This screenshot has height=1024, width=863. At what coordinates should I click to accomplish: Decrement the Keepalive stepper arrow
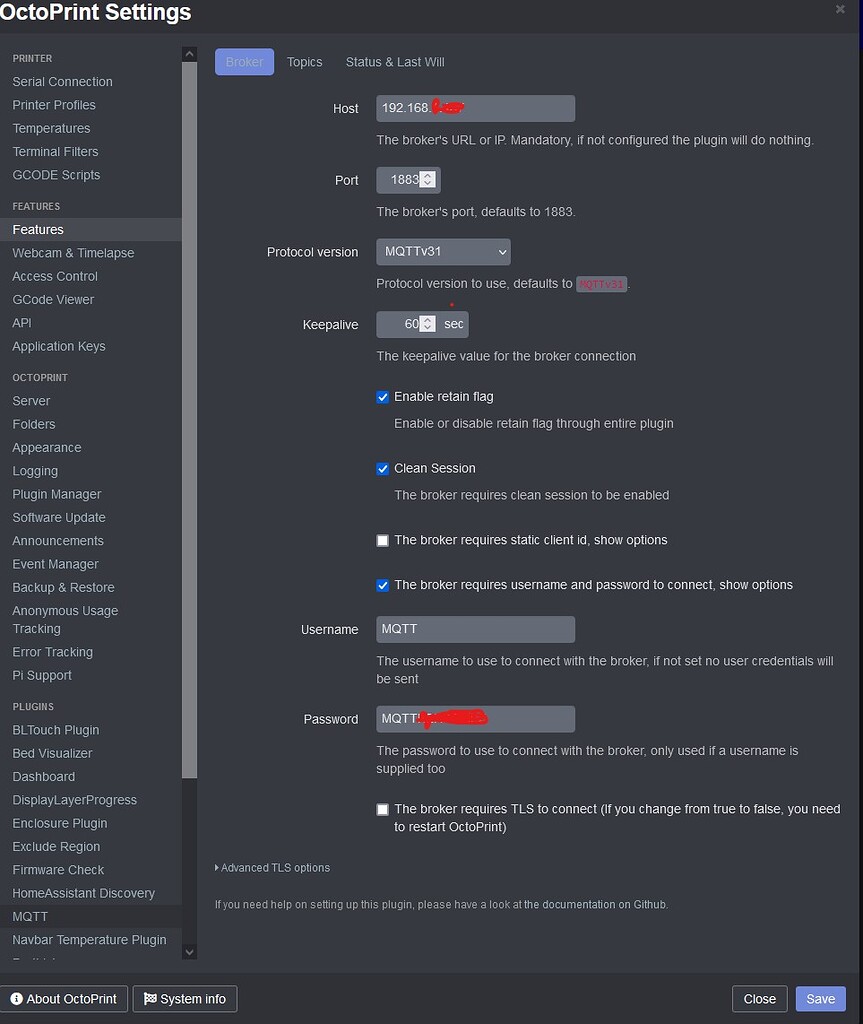pos(427,328)
